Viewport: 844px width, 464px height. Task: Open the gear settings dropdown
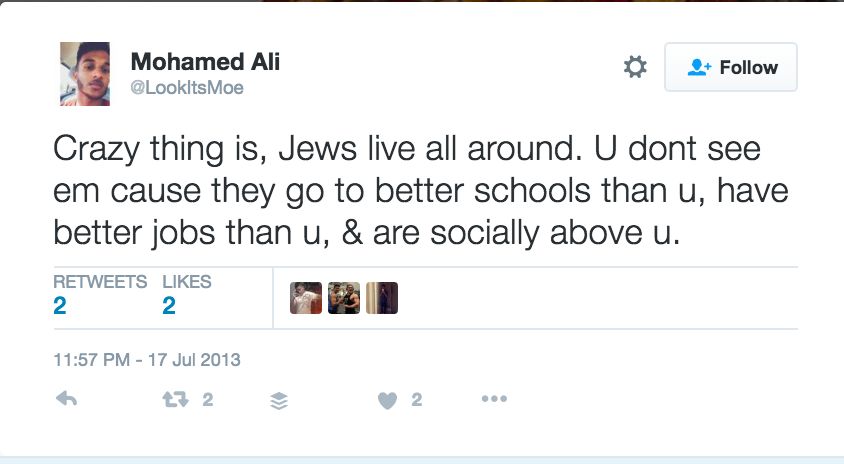(x=635, y=67)
